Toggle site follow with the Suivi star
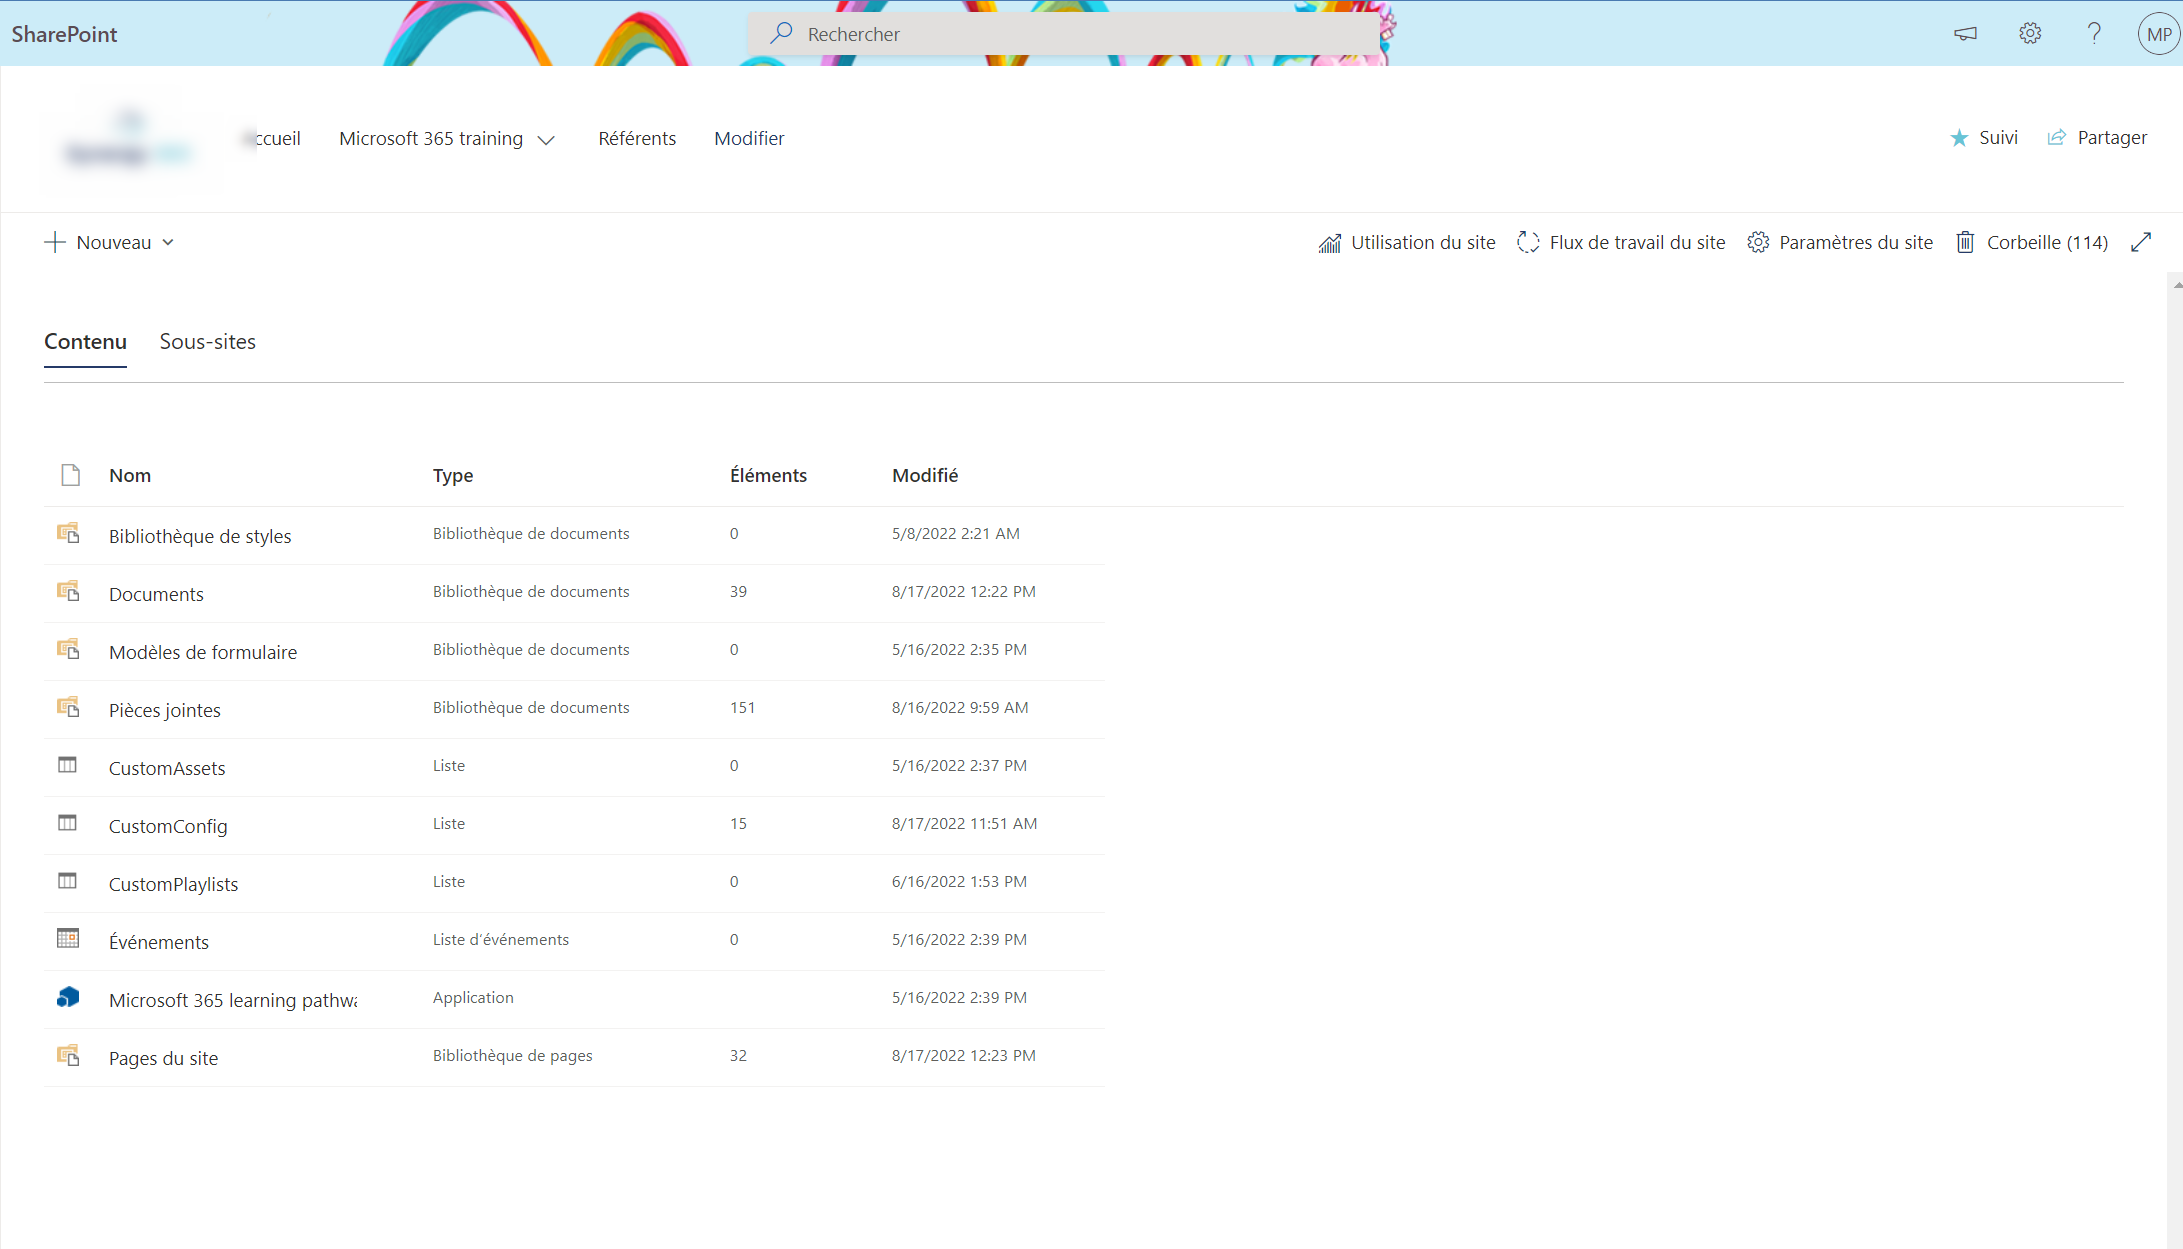 [x=1959, y=138]
